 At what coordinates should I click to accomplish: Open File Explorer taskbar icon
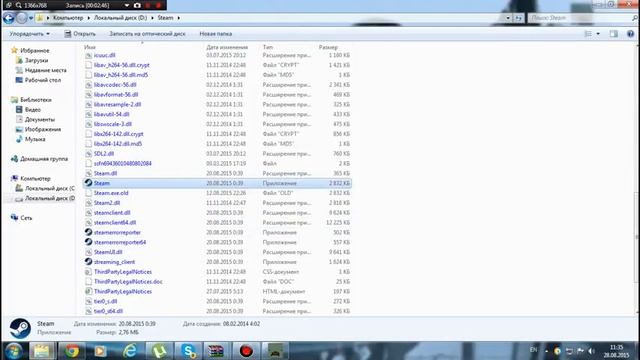[41, 351]
